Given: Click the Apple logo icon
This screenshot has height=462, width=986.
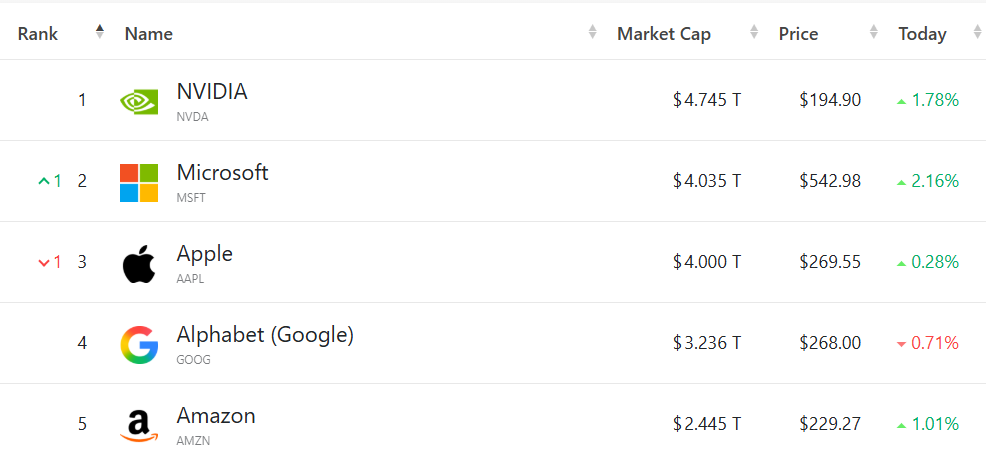Looking at the screenshot, I should coord(139,263).
